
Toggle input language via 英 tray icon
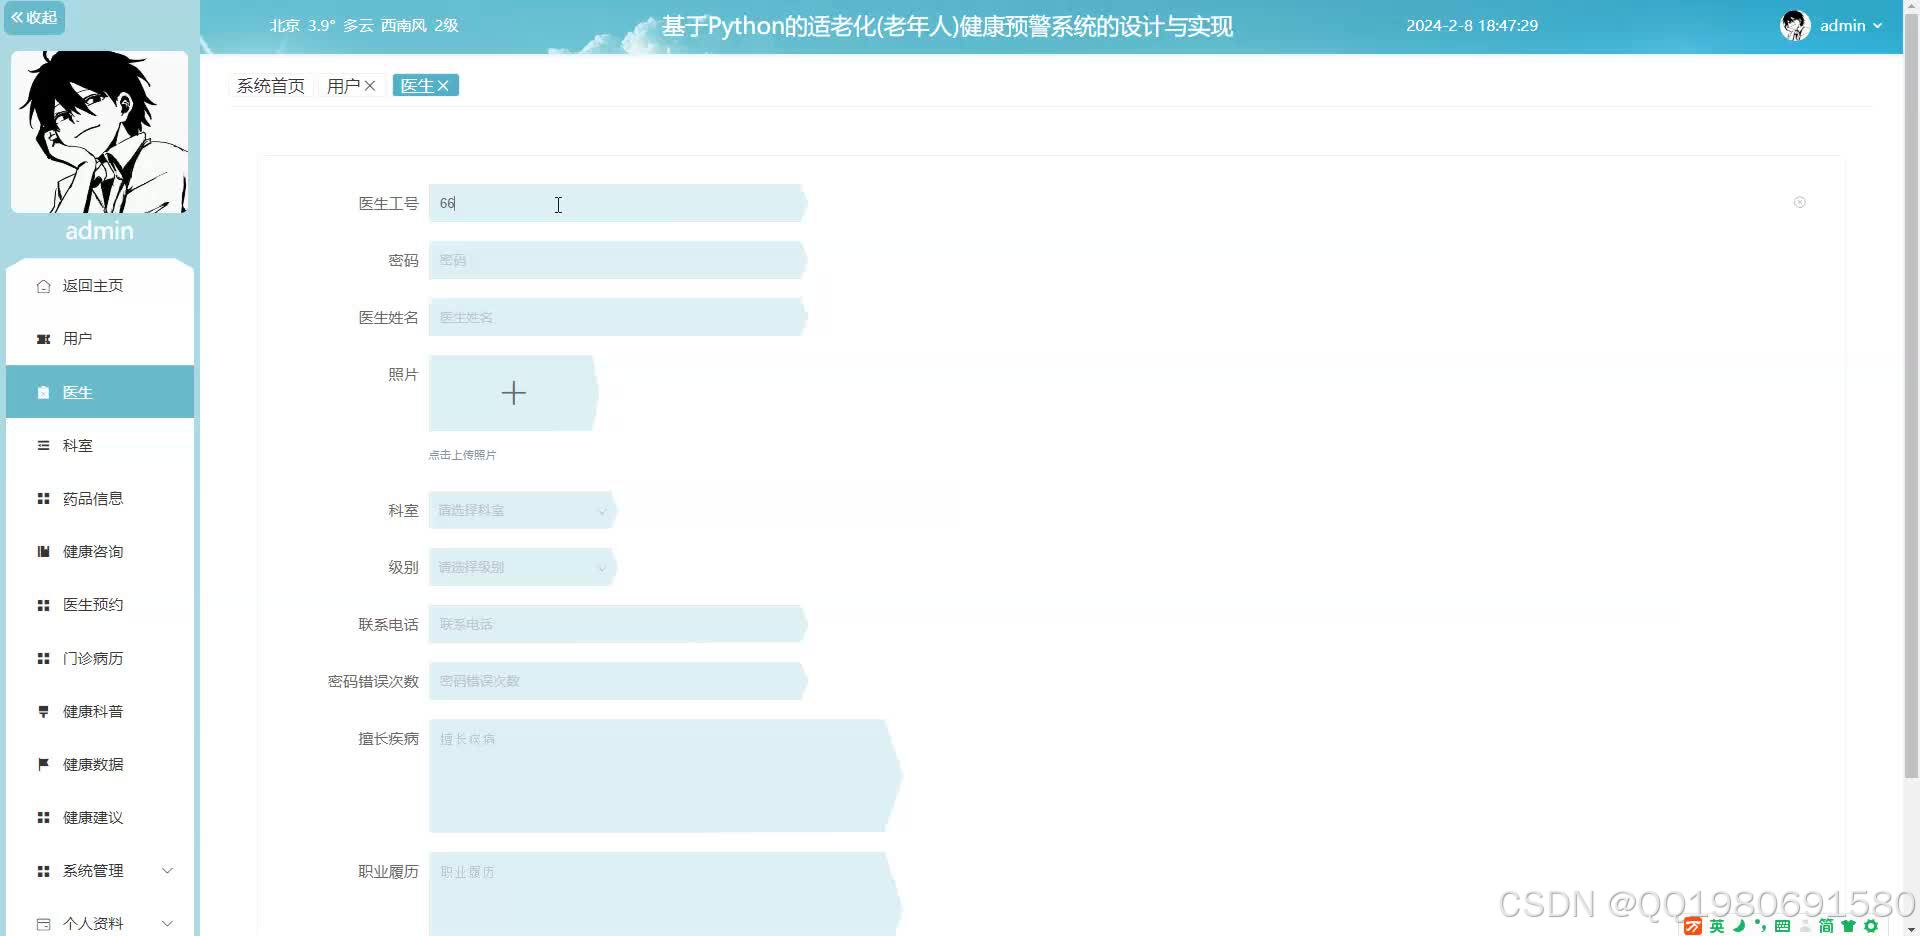pos(1716,926)
